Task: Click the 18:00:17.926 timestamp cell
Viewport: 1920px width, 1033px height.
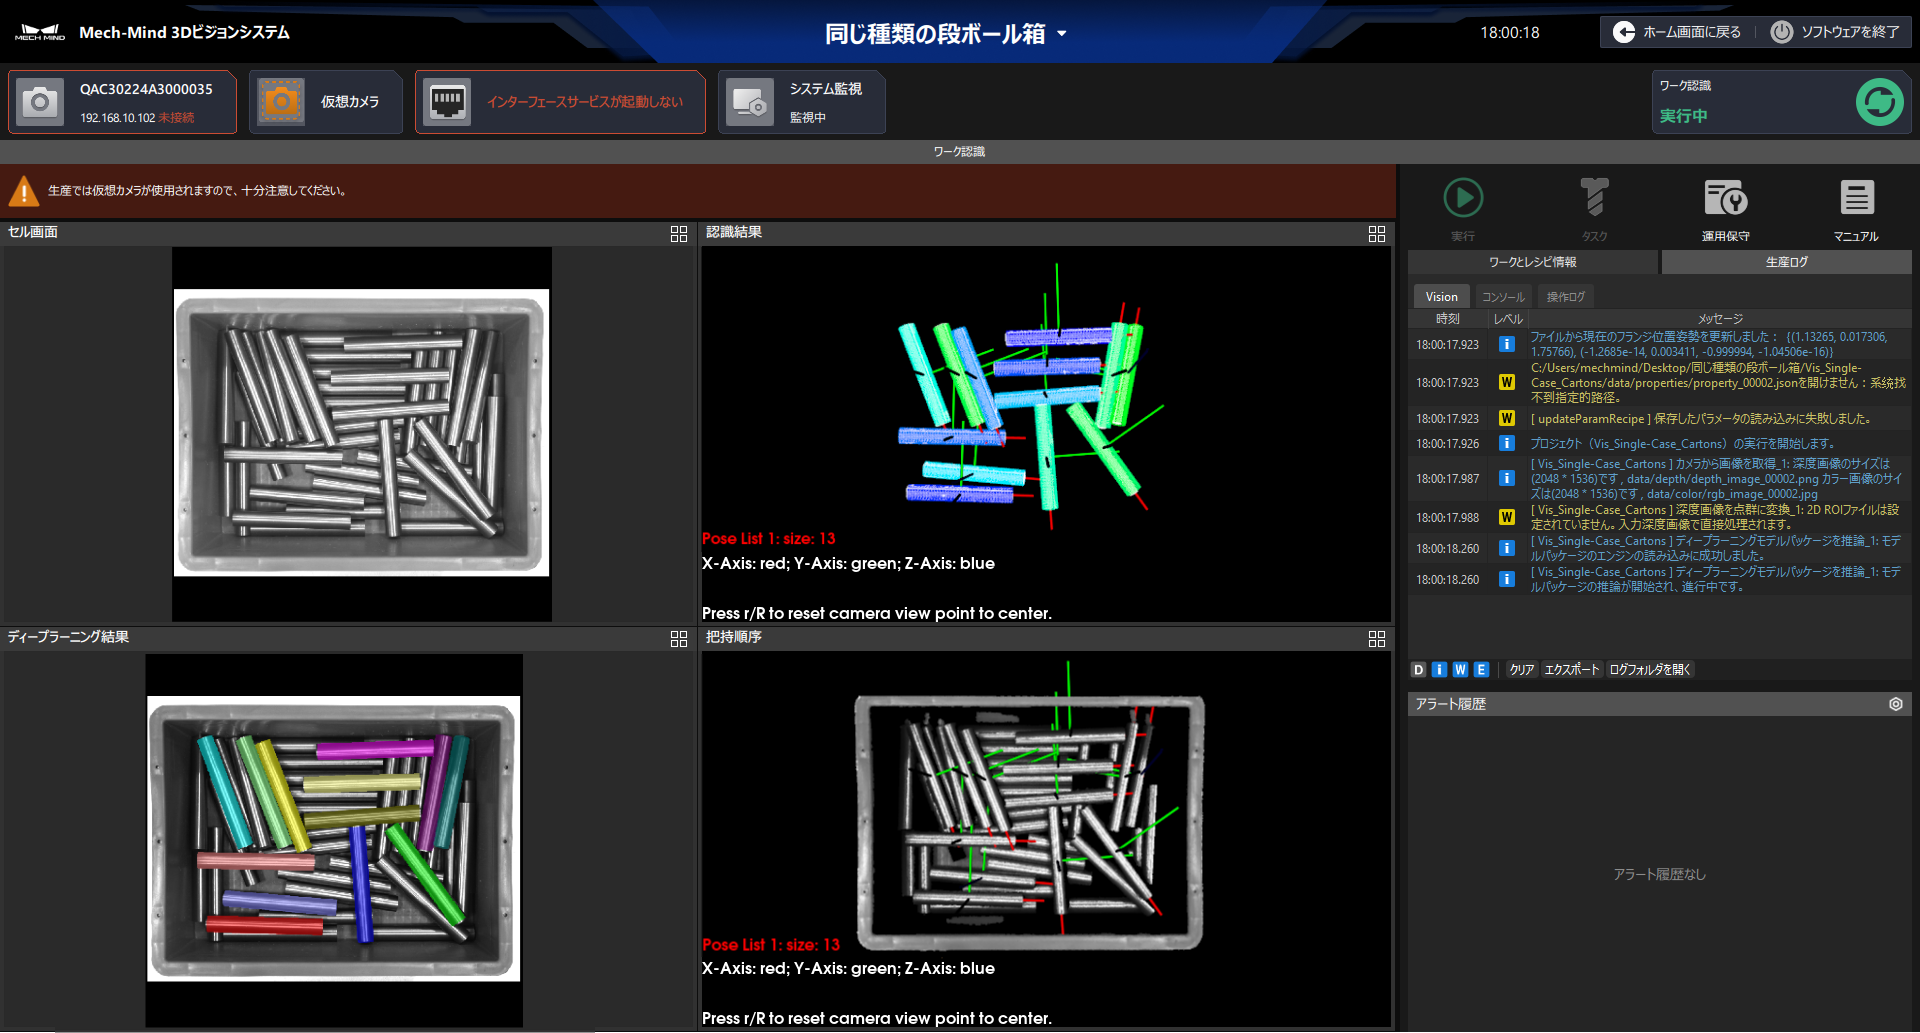Action: [1447, 444]
